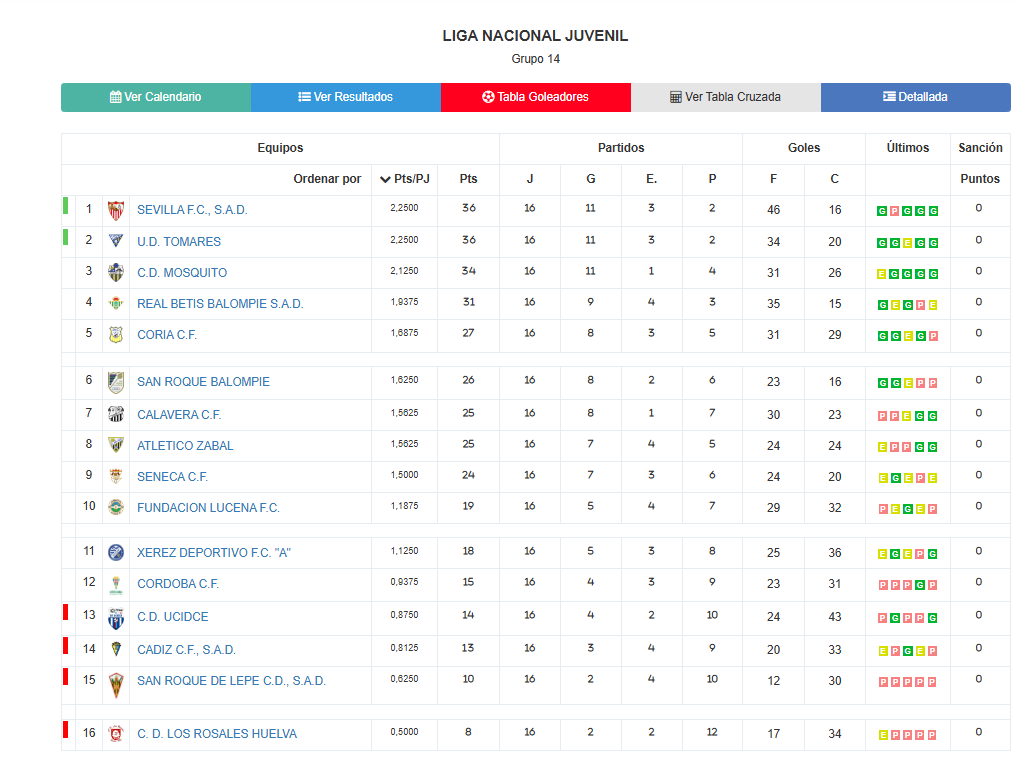Sort by G wins column header

(591, 179)
